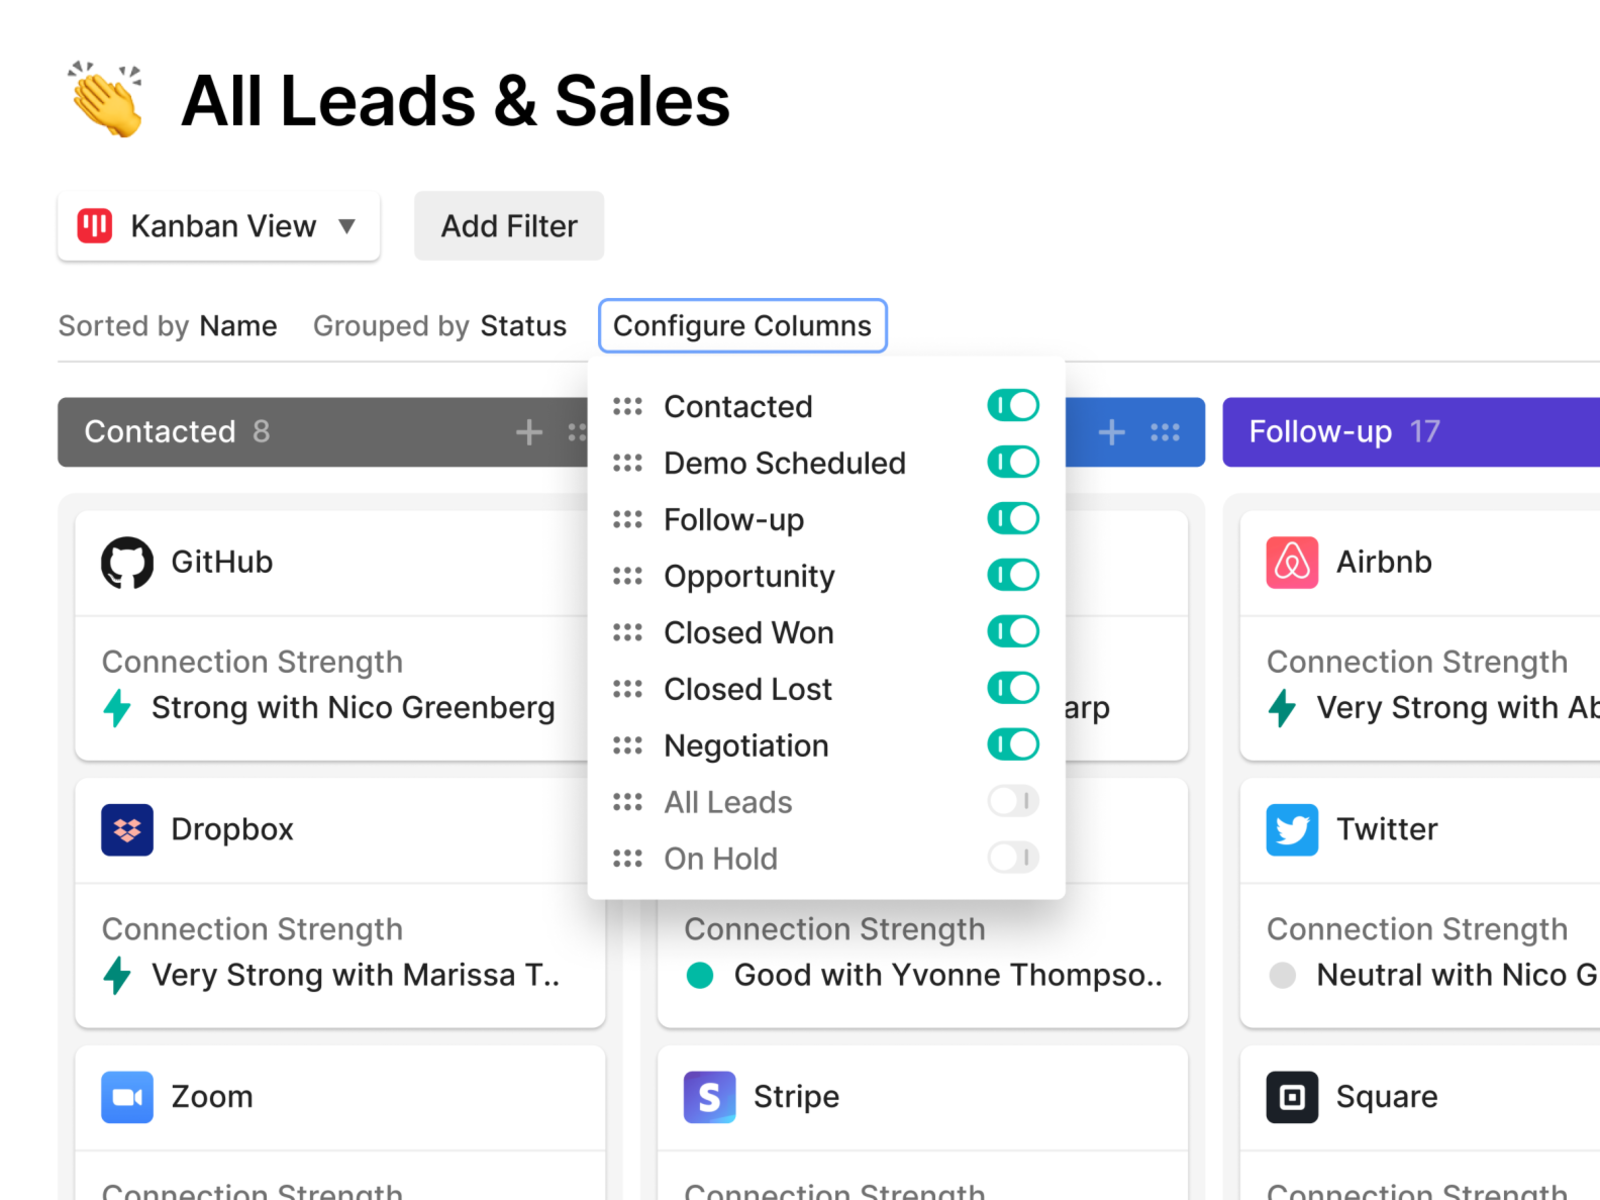This screenshot has height=1200, width=1600.
Task: Click drag handle beside Closed Lost row
Action: pos(628,689)
